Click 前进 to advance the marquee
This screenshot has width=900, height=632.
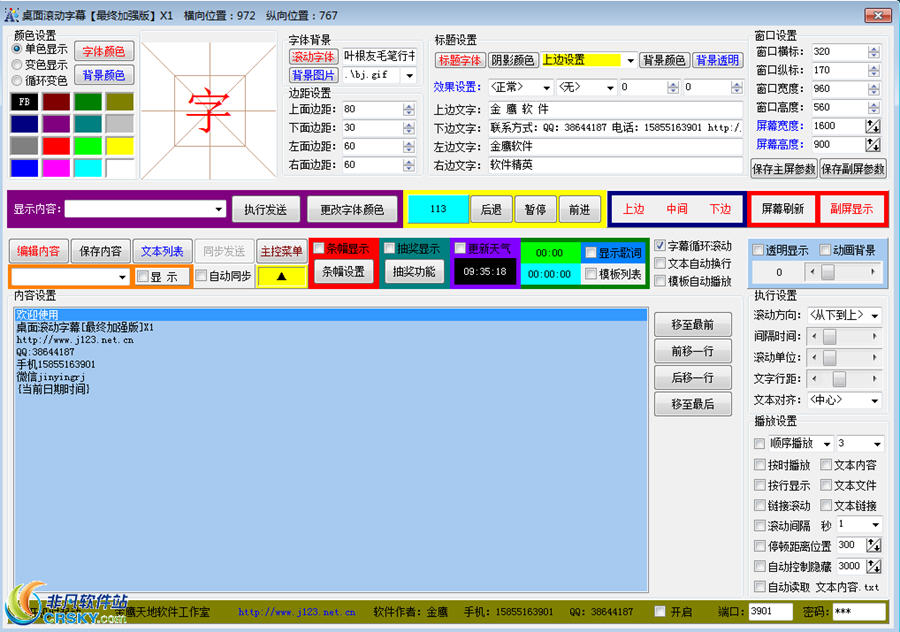(580, 209)
